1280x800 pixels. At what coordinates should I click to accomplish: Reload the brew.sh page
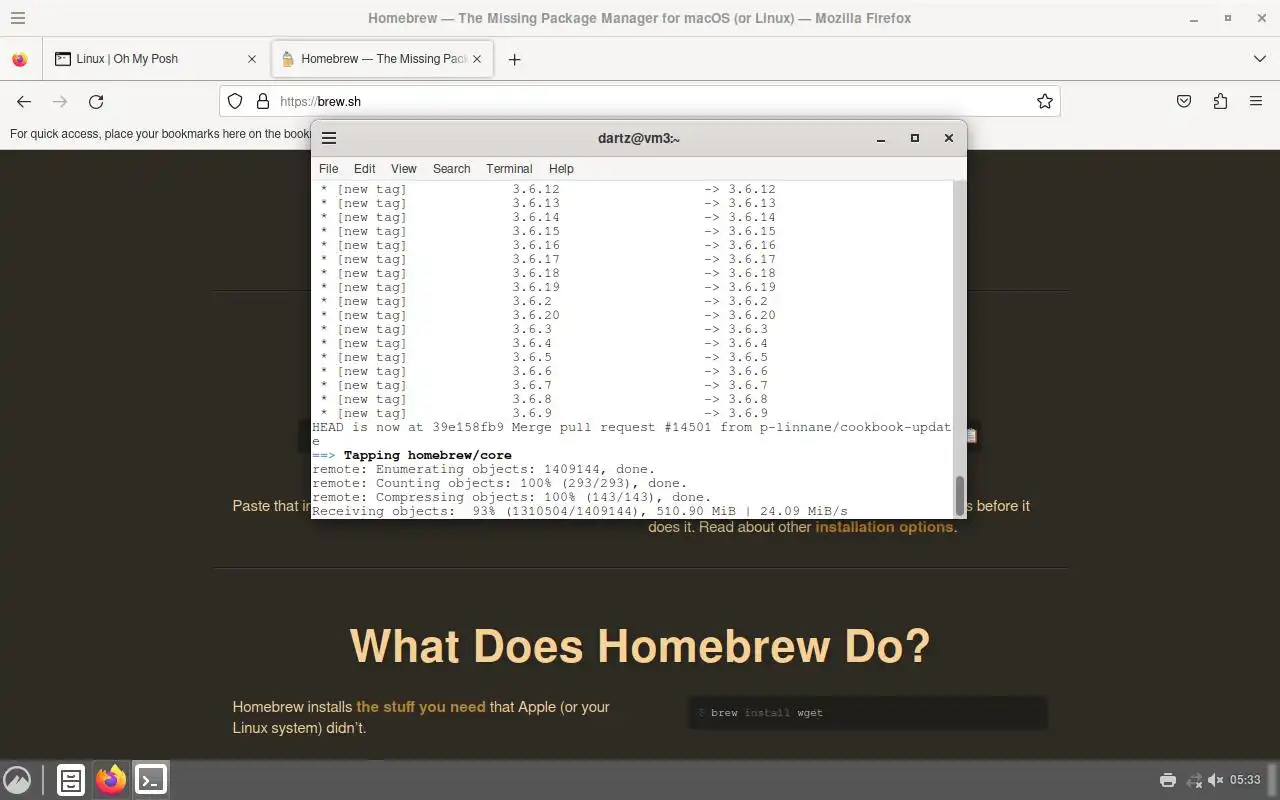click(x=96, y=101)
